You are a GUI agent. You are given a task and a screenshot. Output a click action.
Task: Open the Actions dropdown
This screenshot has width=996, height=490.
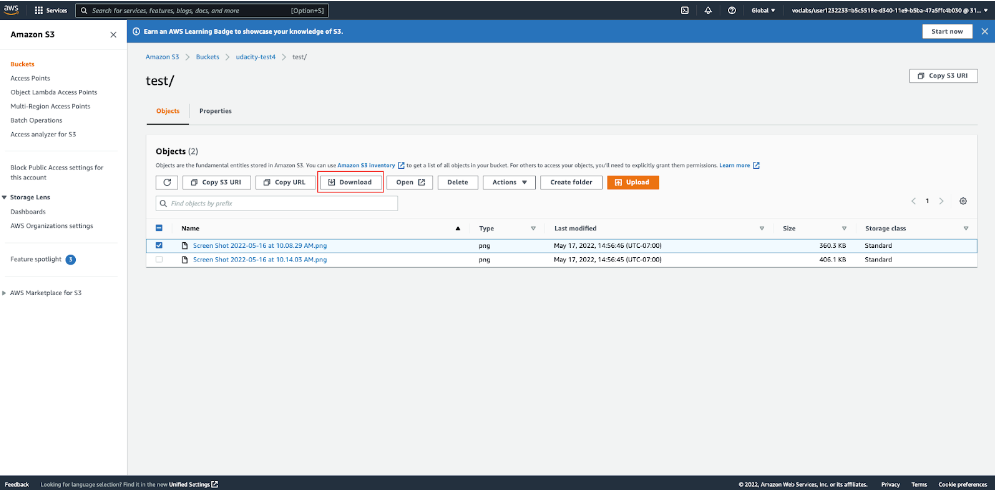click(509, 182)
